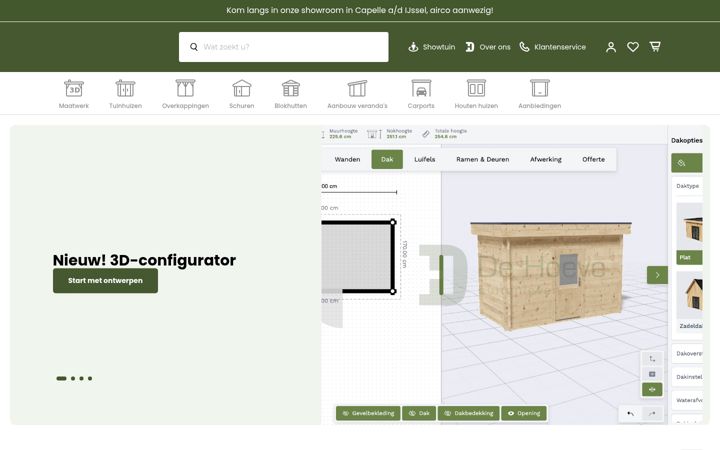Switch to the green Dak tab
Screen dimensions: 720x450
coord(387,159)
